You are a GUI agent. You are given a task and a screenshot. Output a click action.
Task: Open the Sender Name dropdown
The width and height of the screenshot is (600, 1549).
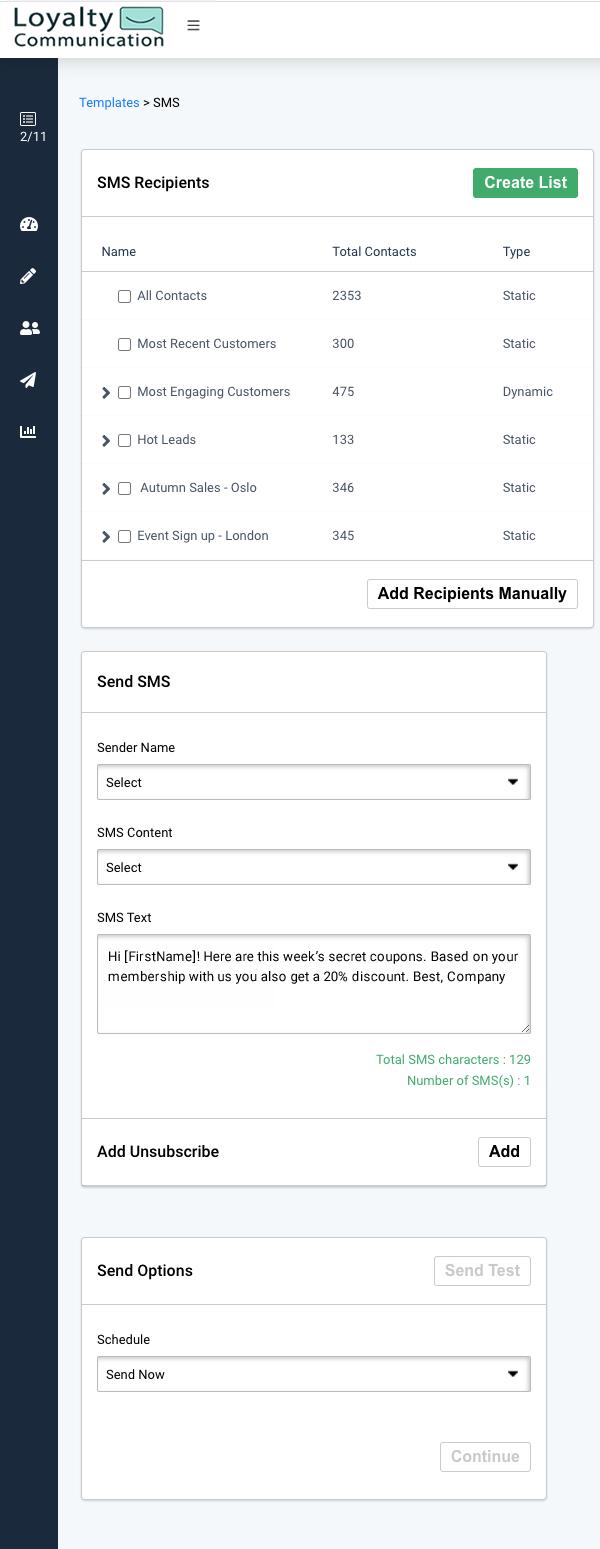[x=313, y=782]
